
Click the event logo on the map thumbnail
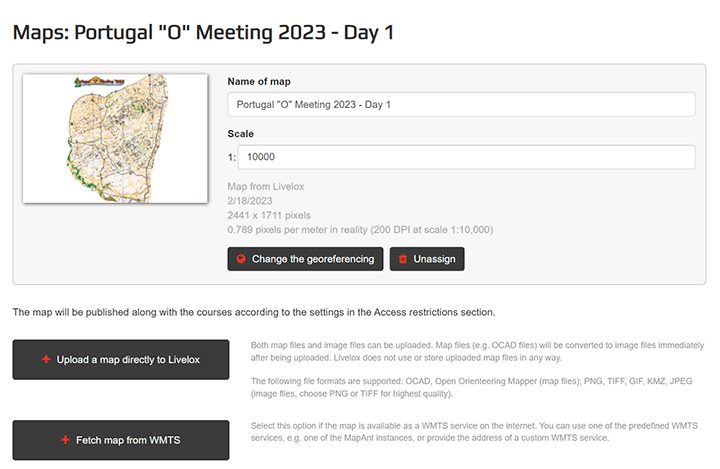(99, 82)
